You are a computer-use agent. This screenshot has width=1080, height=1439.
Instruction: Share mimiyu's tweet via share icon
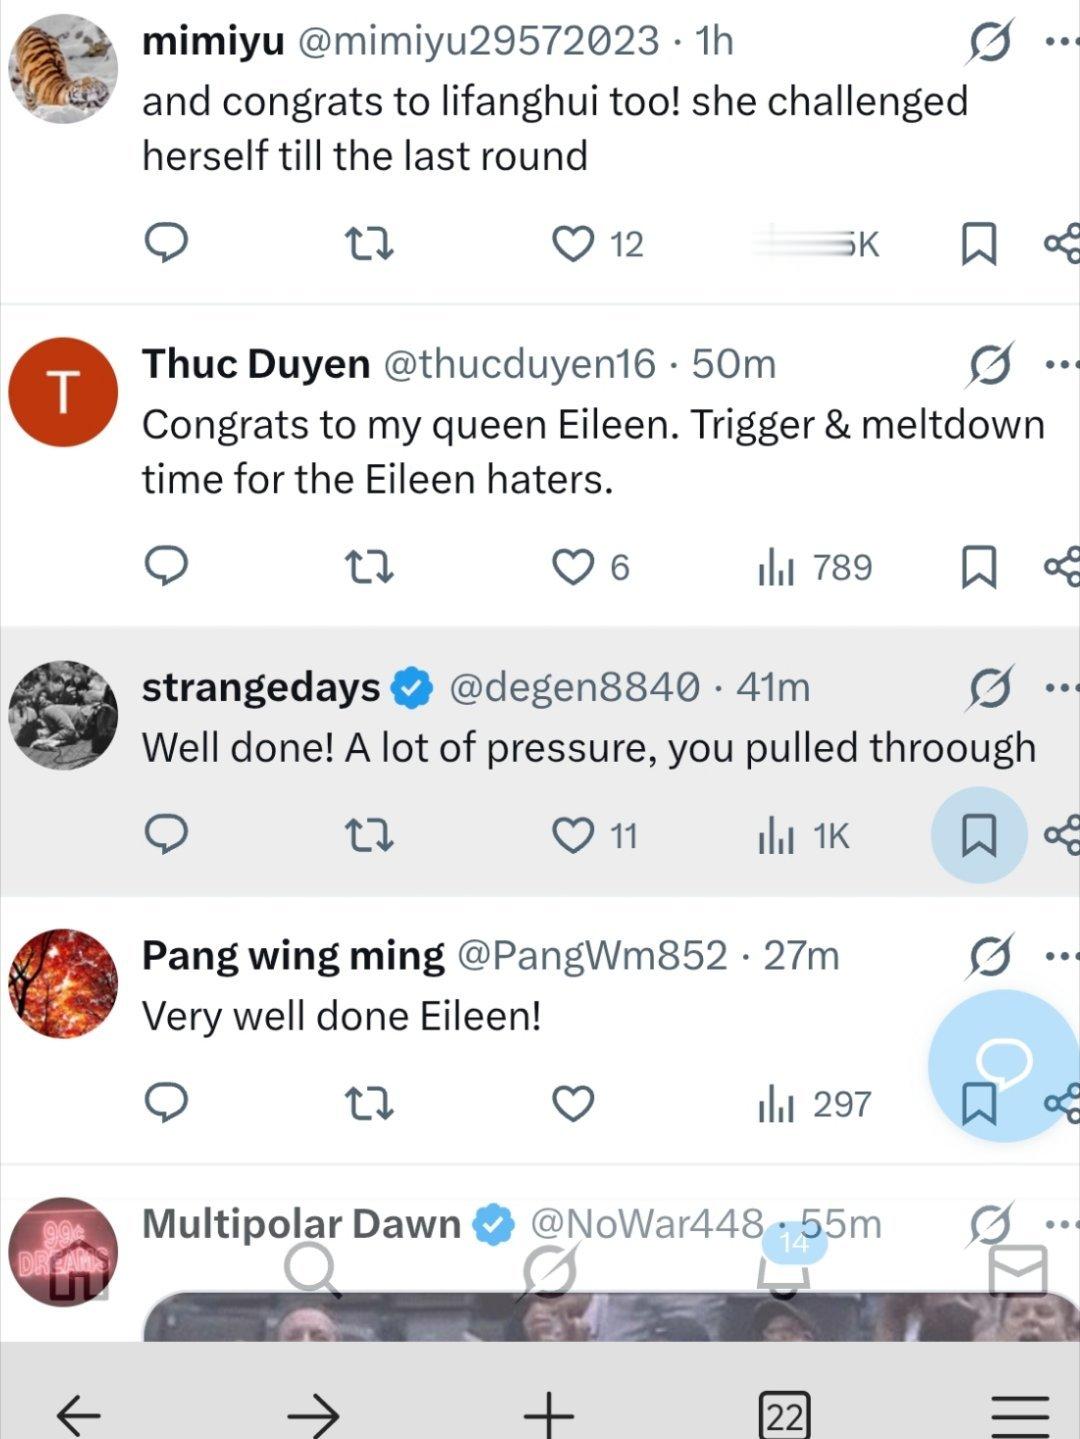point(1062,243)
